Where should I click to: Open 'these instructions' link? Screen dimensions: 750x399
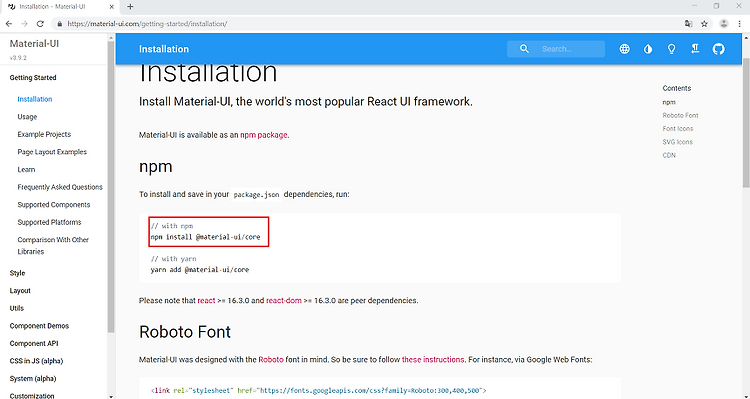(x=433, y=360)
